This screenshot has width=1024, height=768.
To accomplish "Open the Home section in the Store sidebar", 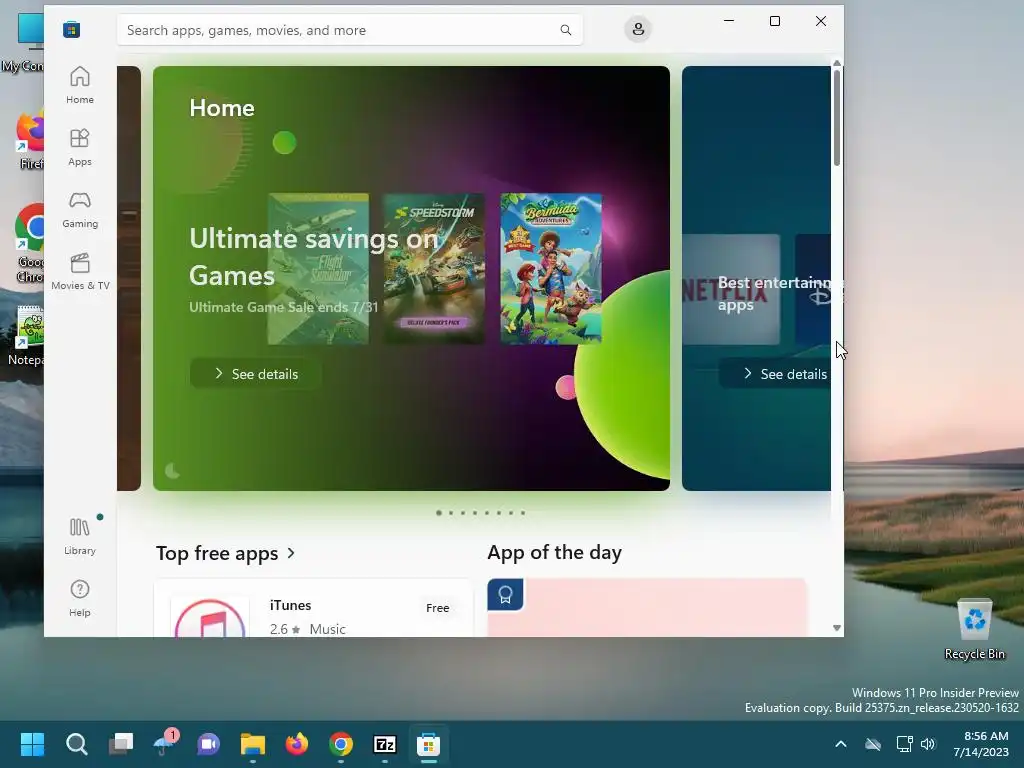I will point(80,85).
